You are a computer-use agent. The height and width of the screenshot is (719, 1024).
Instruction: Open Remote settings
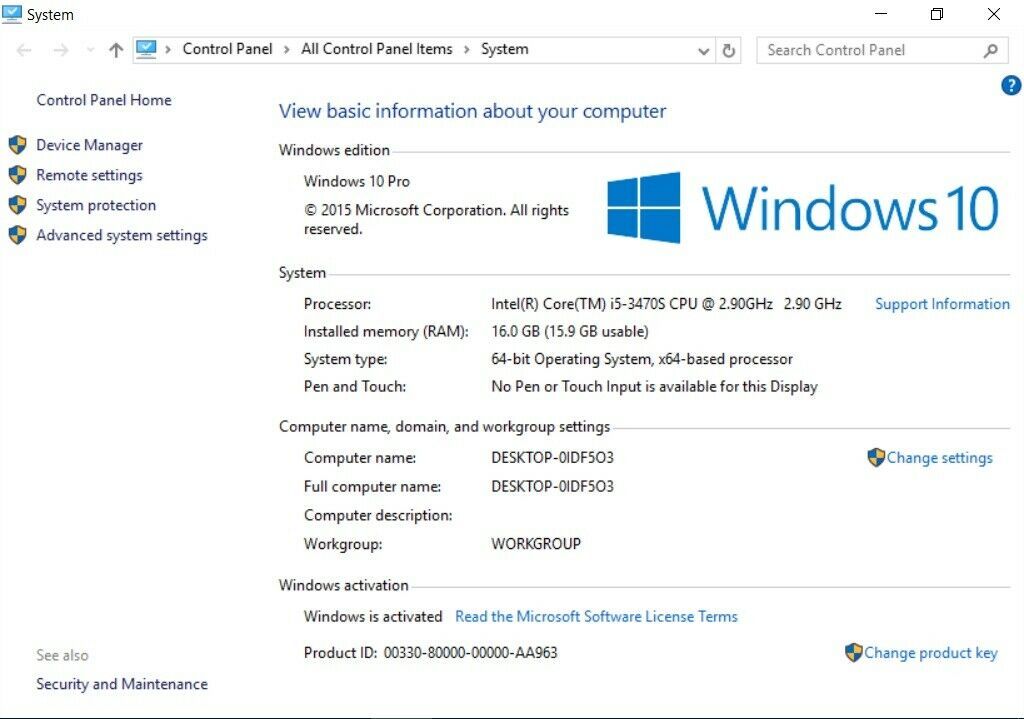click(89, 175)
